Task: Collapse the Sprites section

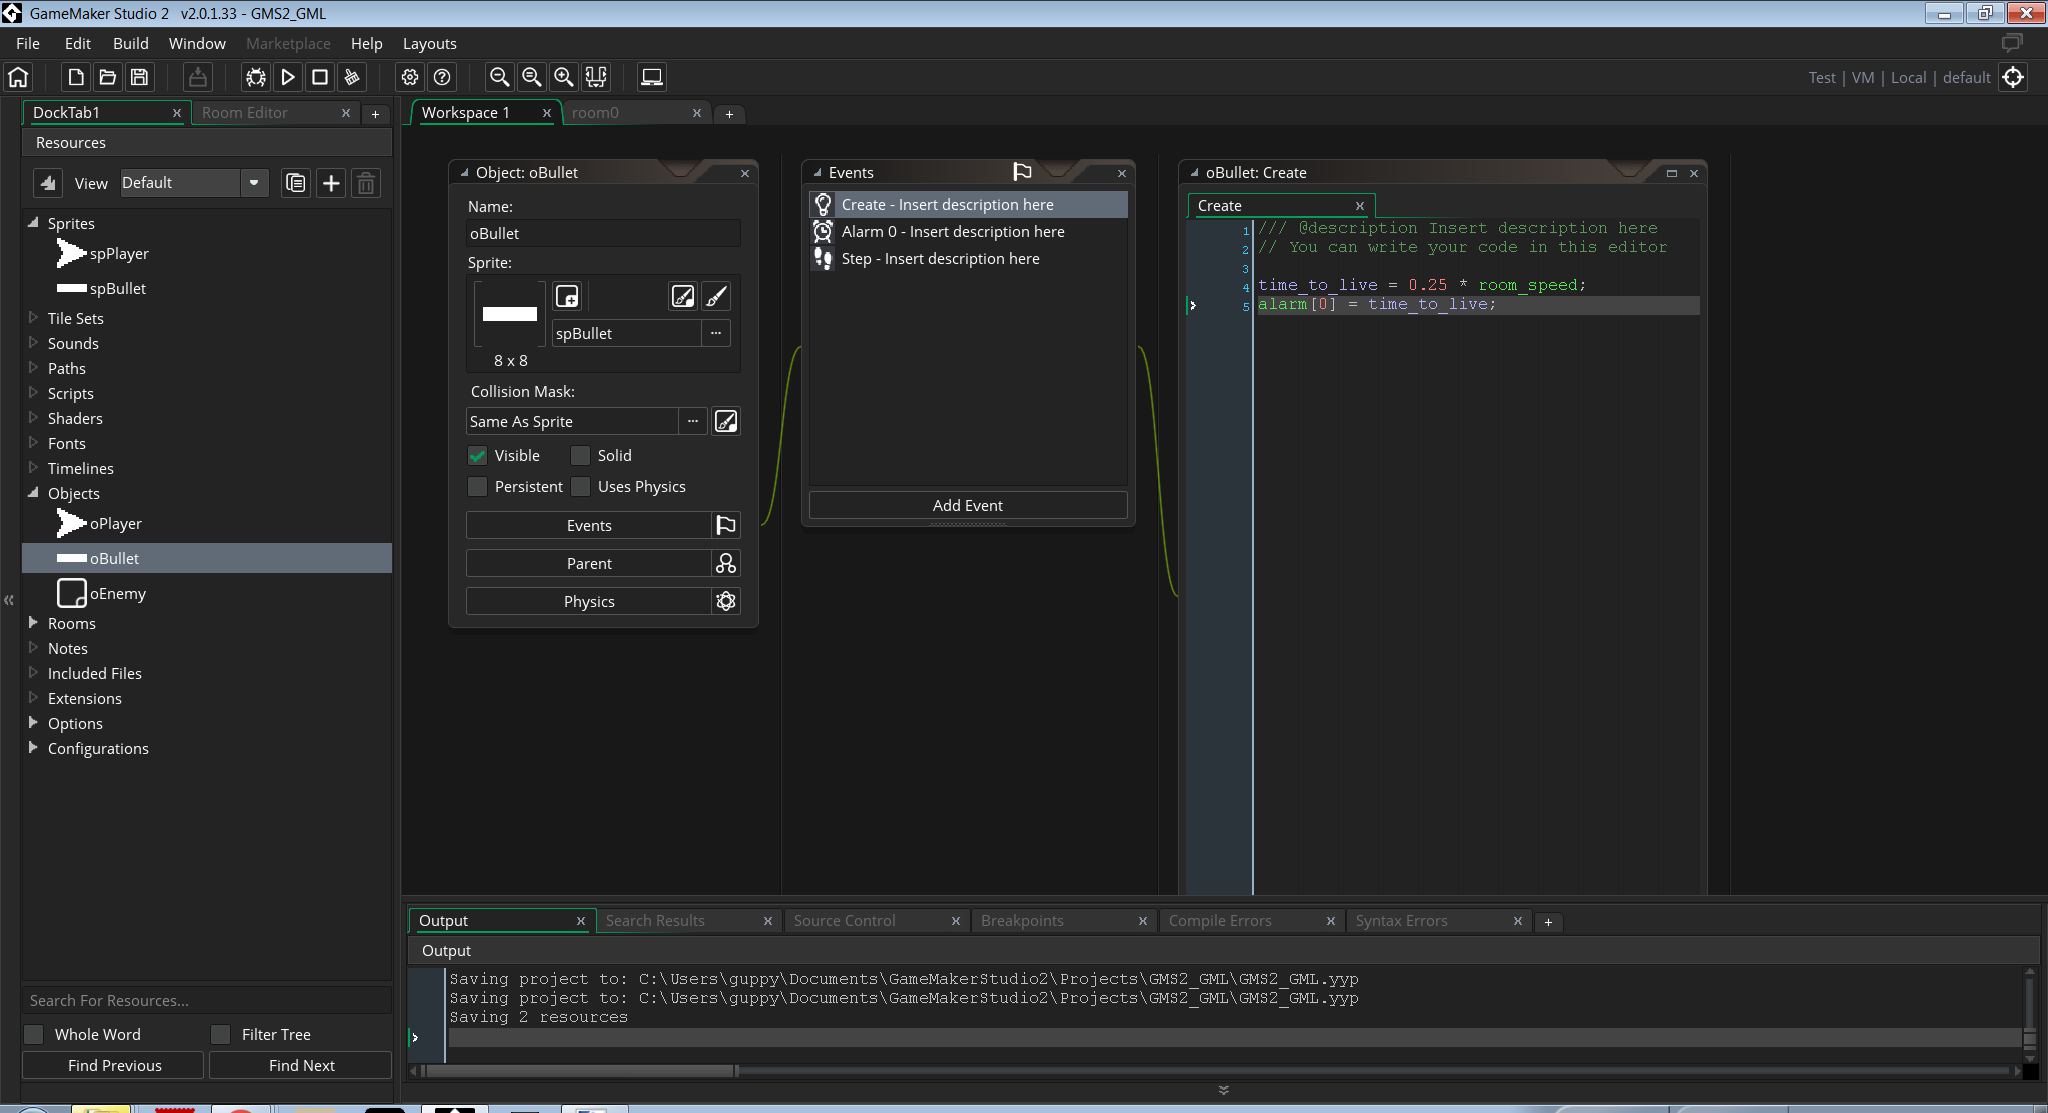Action: click(x=34, y=223)
